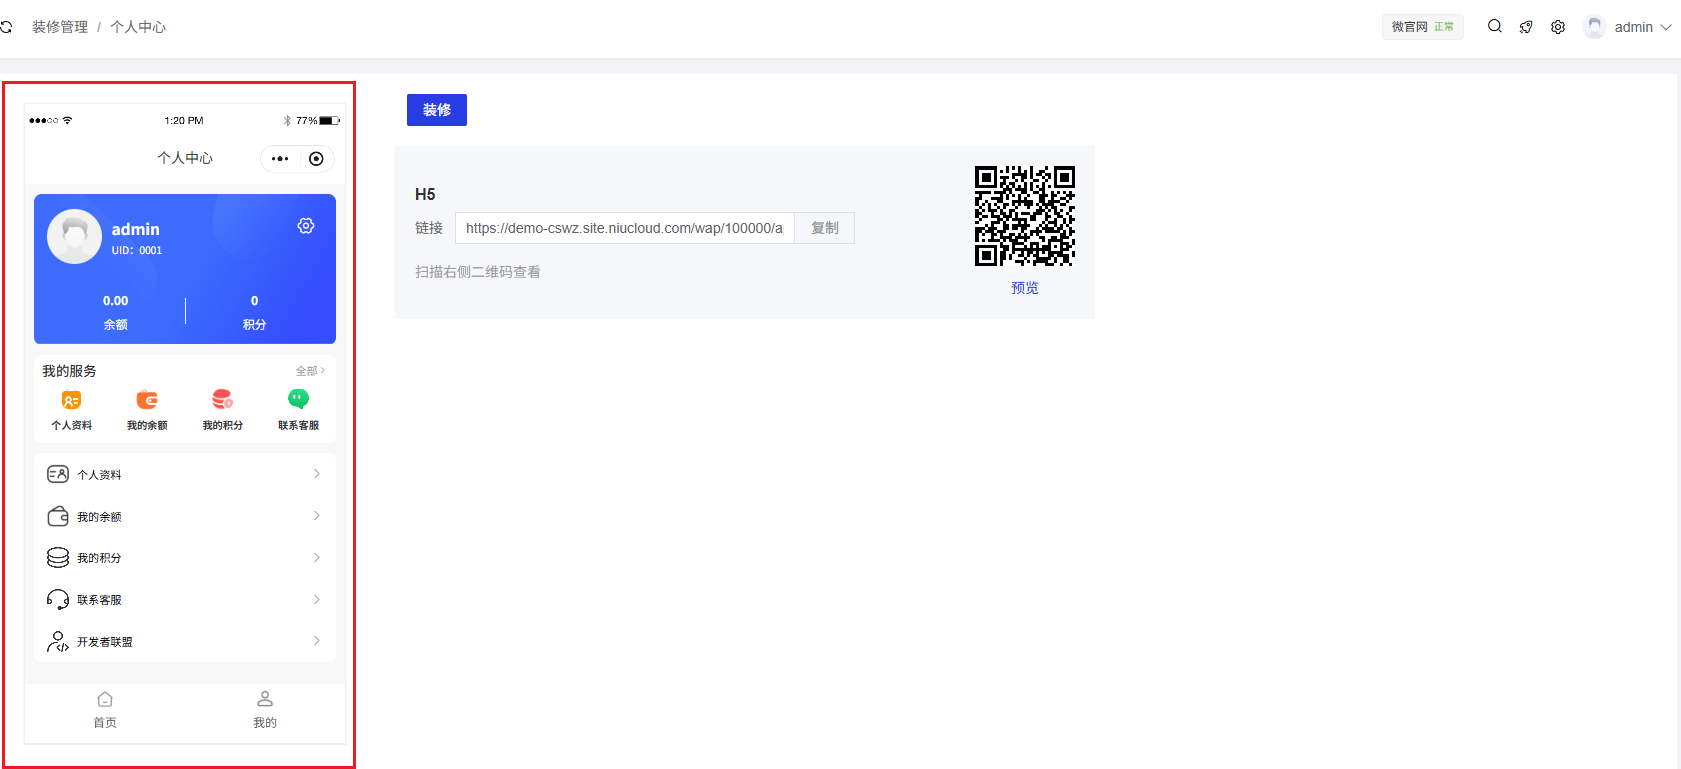Click the three-dots capsule menu button
1681x769 pixels.
280,159
